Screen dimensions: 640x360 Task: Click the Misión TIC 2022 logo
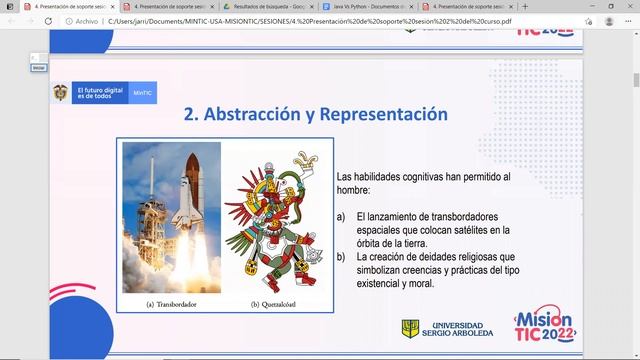click(545, 323)
